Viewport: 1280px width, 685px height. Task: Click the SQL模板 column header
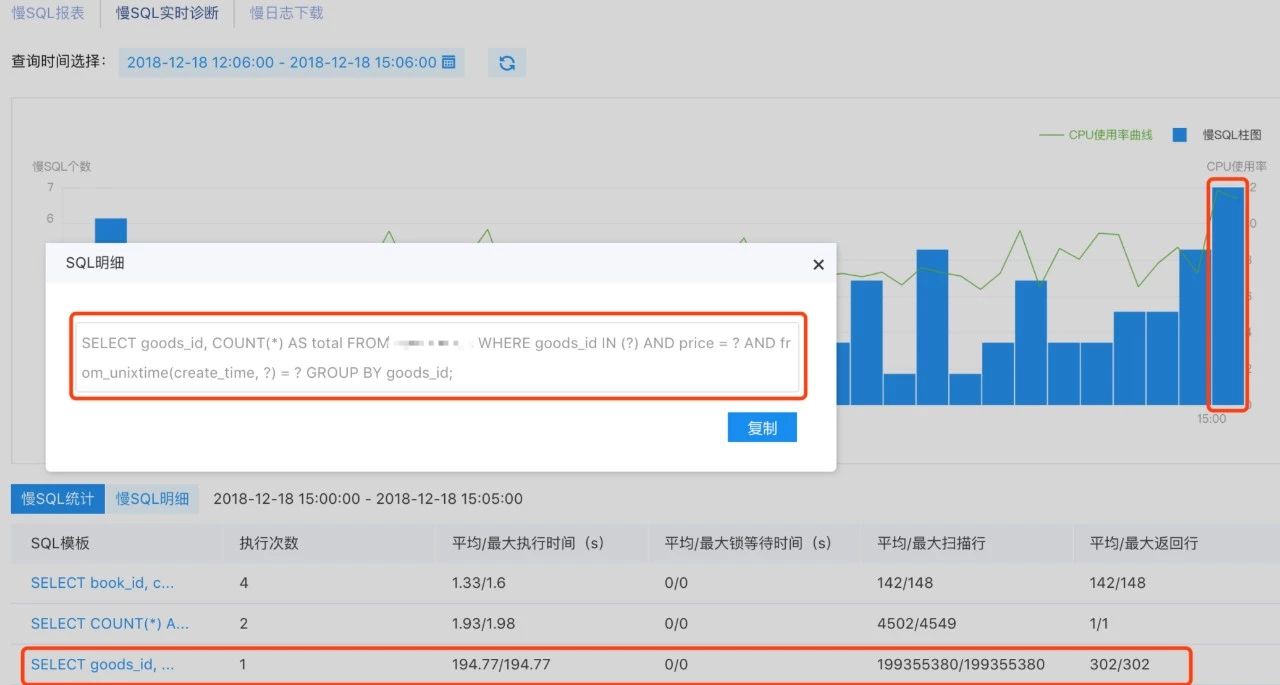click(60, 543)
